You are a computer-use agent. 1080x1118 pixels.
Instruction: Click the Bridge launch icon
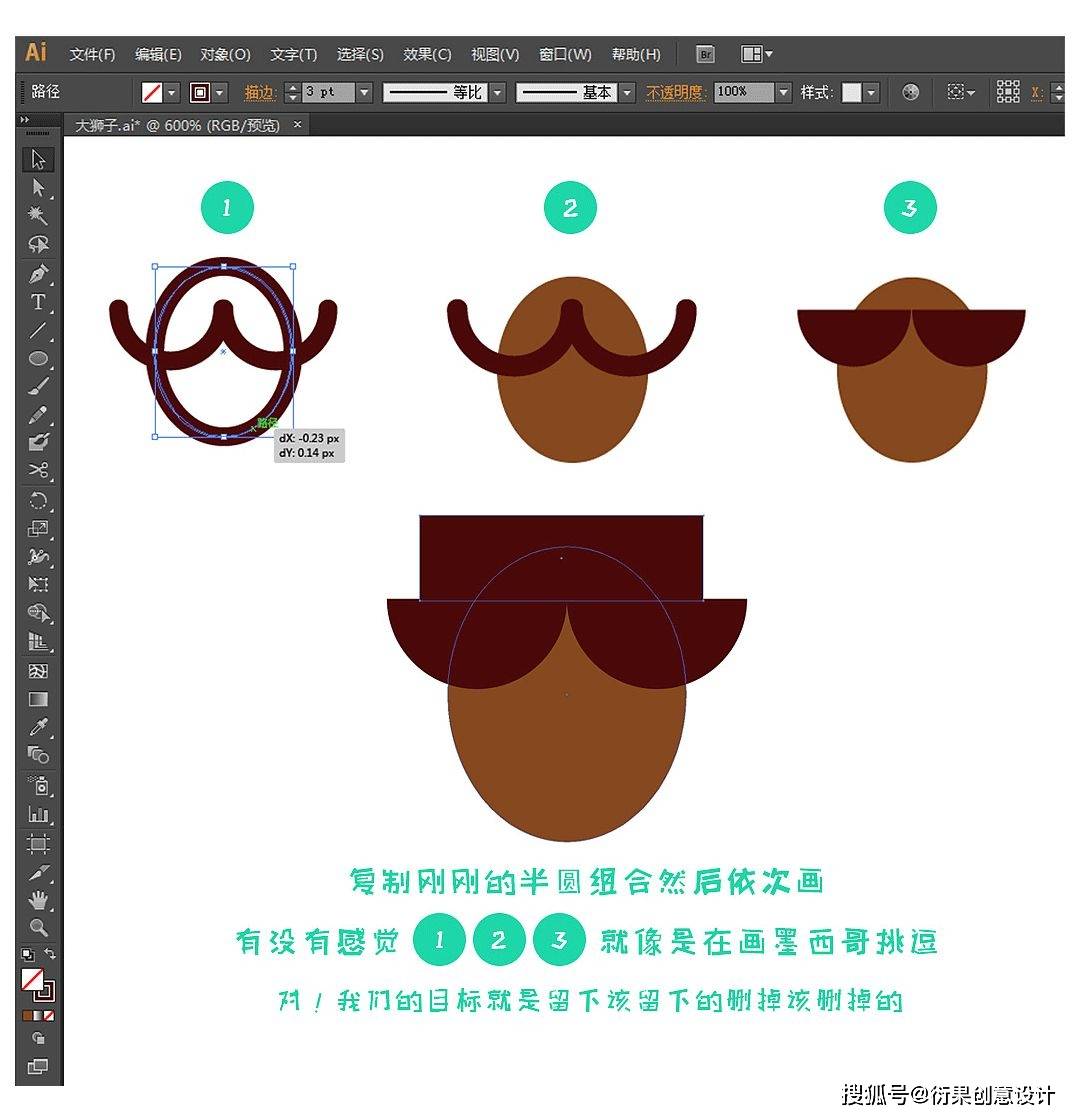tap(705, 54)
